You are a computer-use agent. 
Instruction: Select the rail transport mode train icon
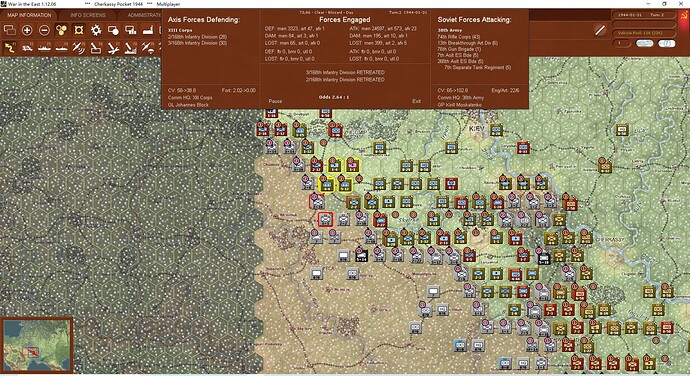[27, 48]
